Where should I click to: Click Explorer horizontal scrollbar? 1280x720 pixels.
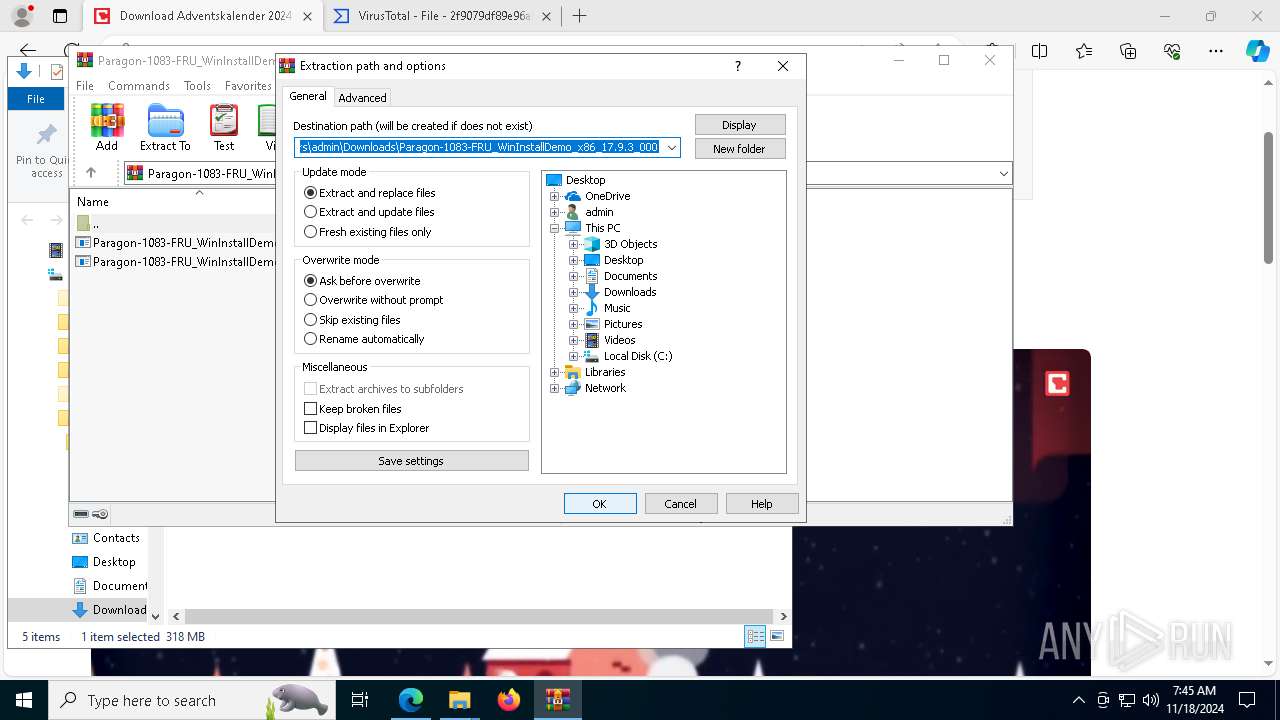(480, 616)
